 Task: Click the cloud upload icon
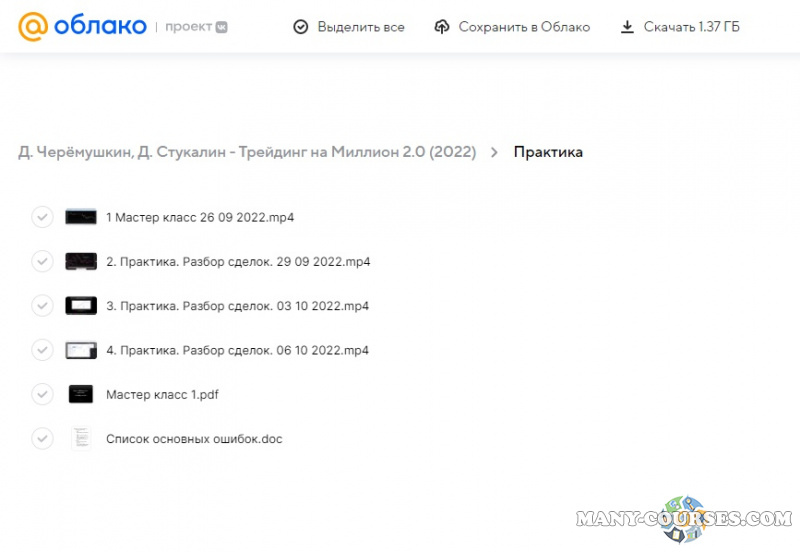click(442, 27)
